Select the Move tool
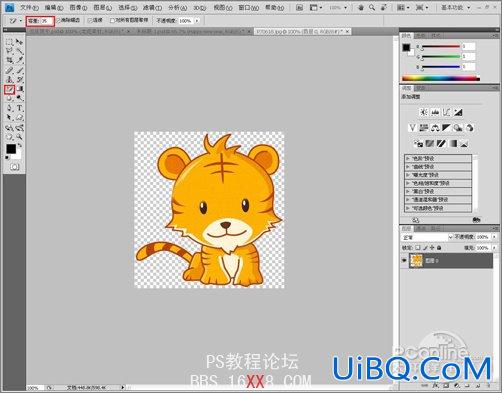502x393 pixels. tap(20, 42)
